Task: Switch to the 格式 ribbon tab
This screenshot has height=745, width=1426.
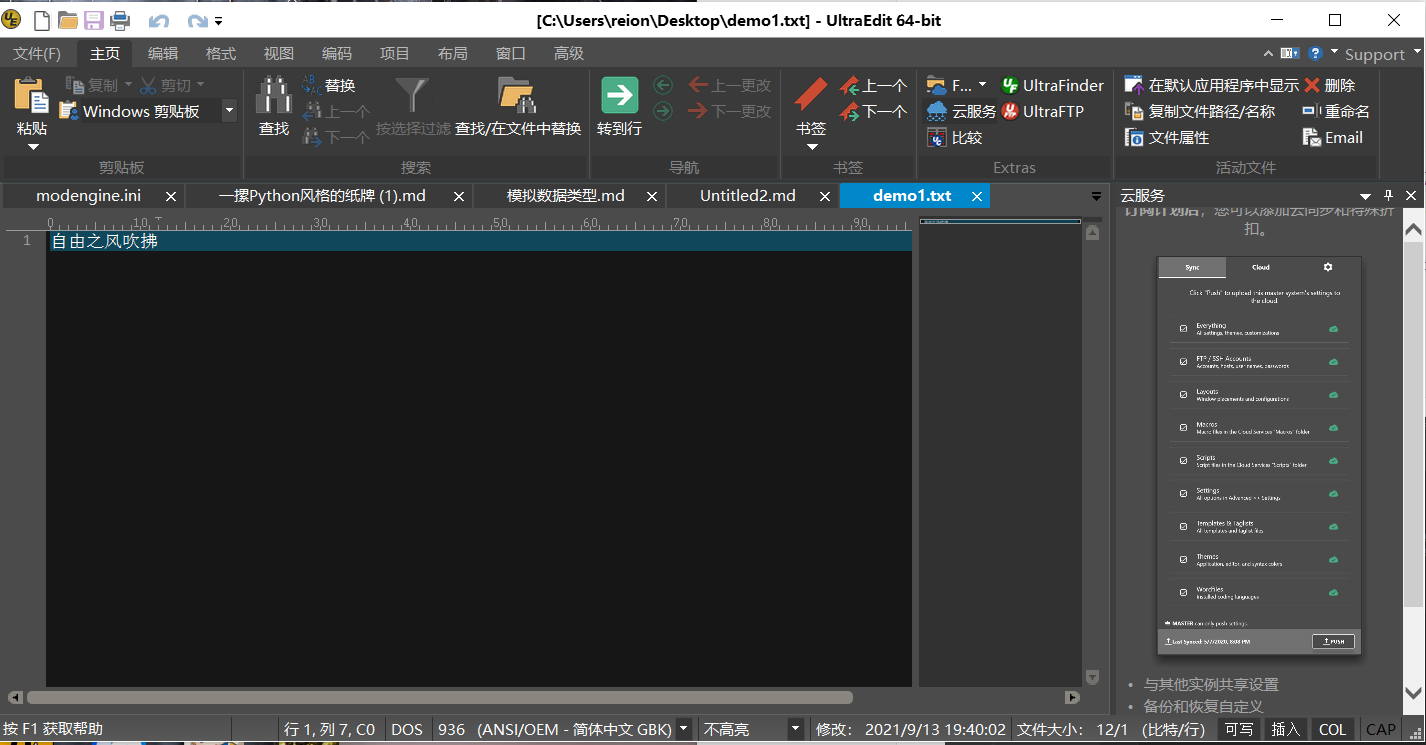Action: [x=221, y=53]
